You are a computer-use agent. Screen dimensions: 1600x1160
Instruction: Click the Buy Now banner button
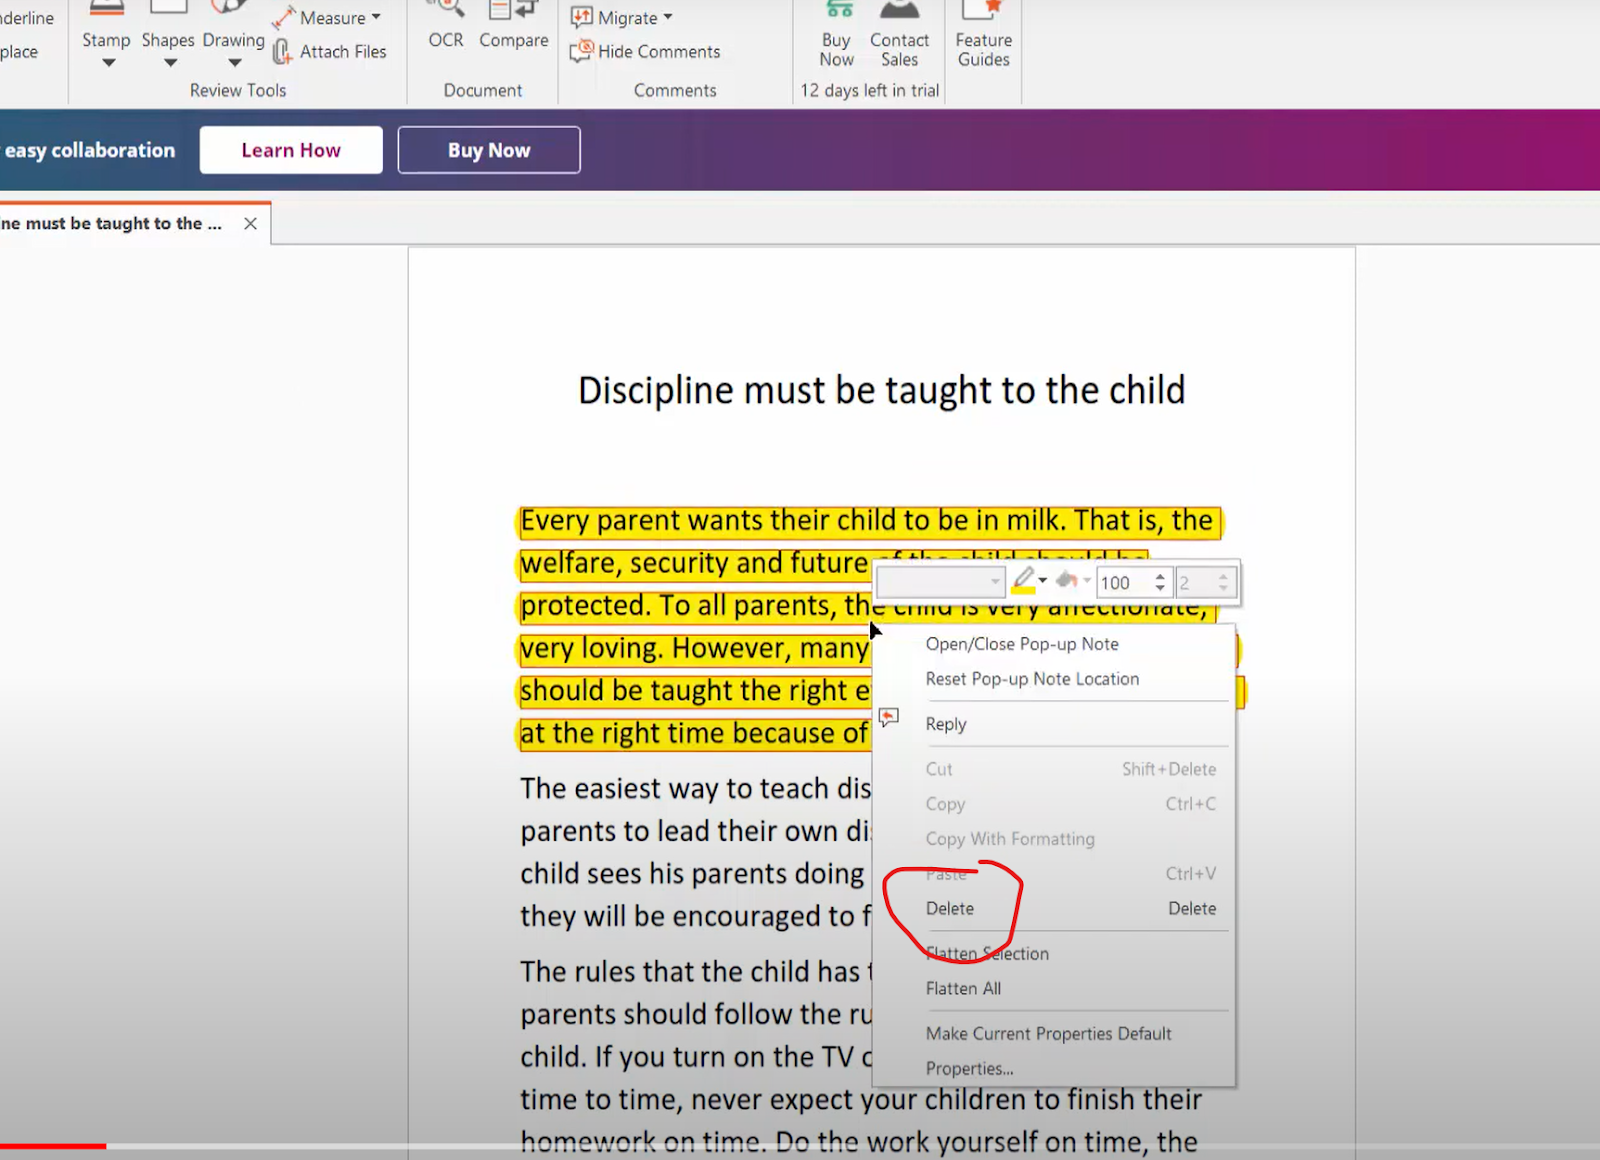tap(488, 149)
